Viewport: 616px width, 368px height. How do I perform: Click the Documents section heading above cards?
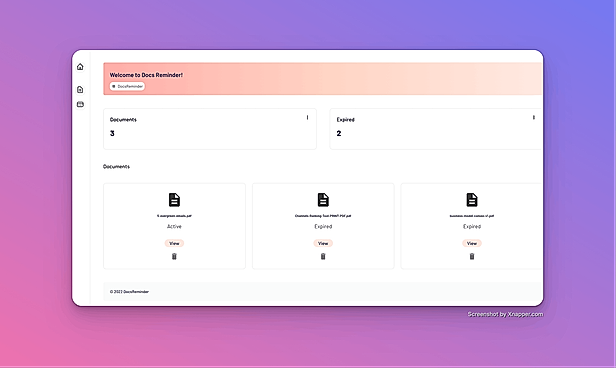pyautogui.click(x=116, y=167)
